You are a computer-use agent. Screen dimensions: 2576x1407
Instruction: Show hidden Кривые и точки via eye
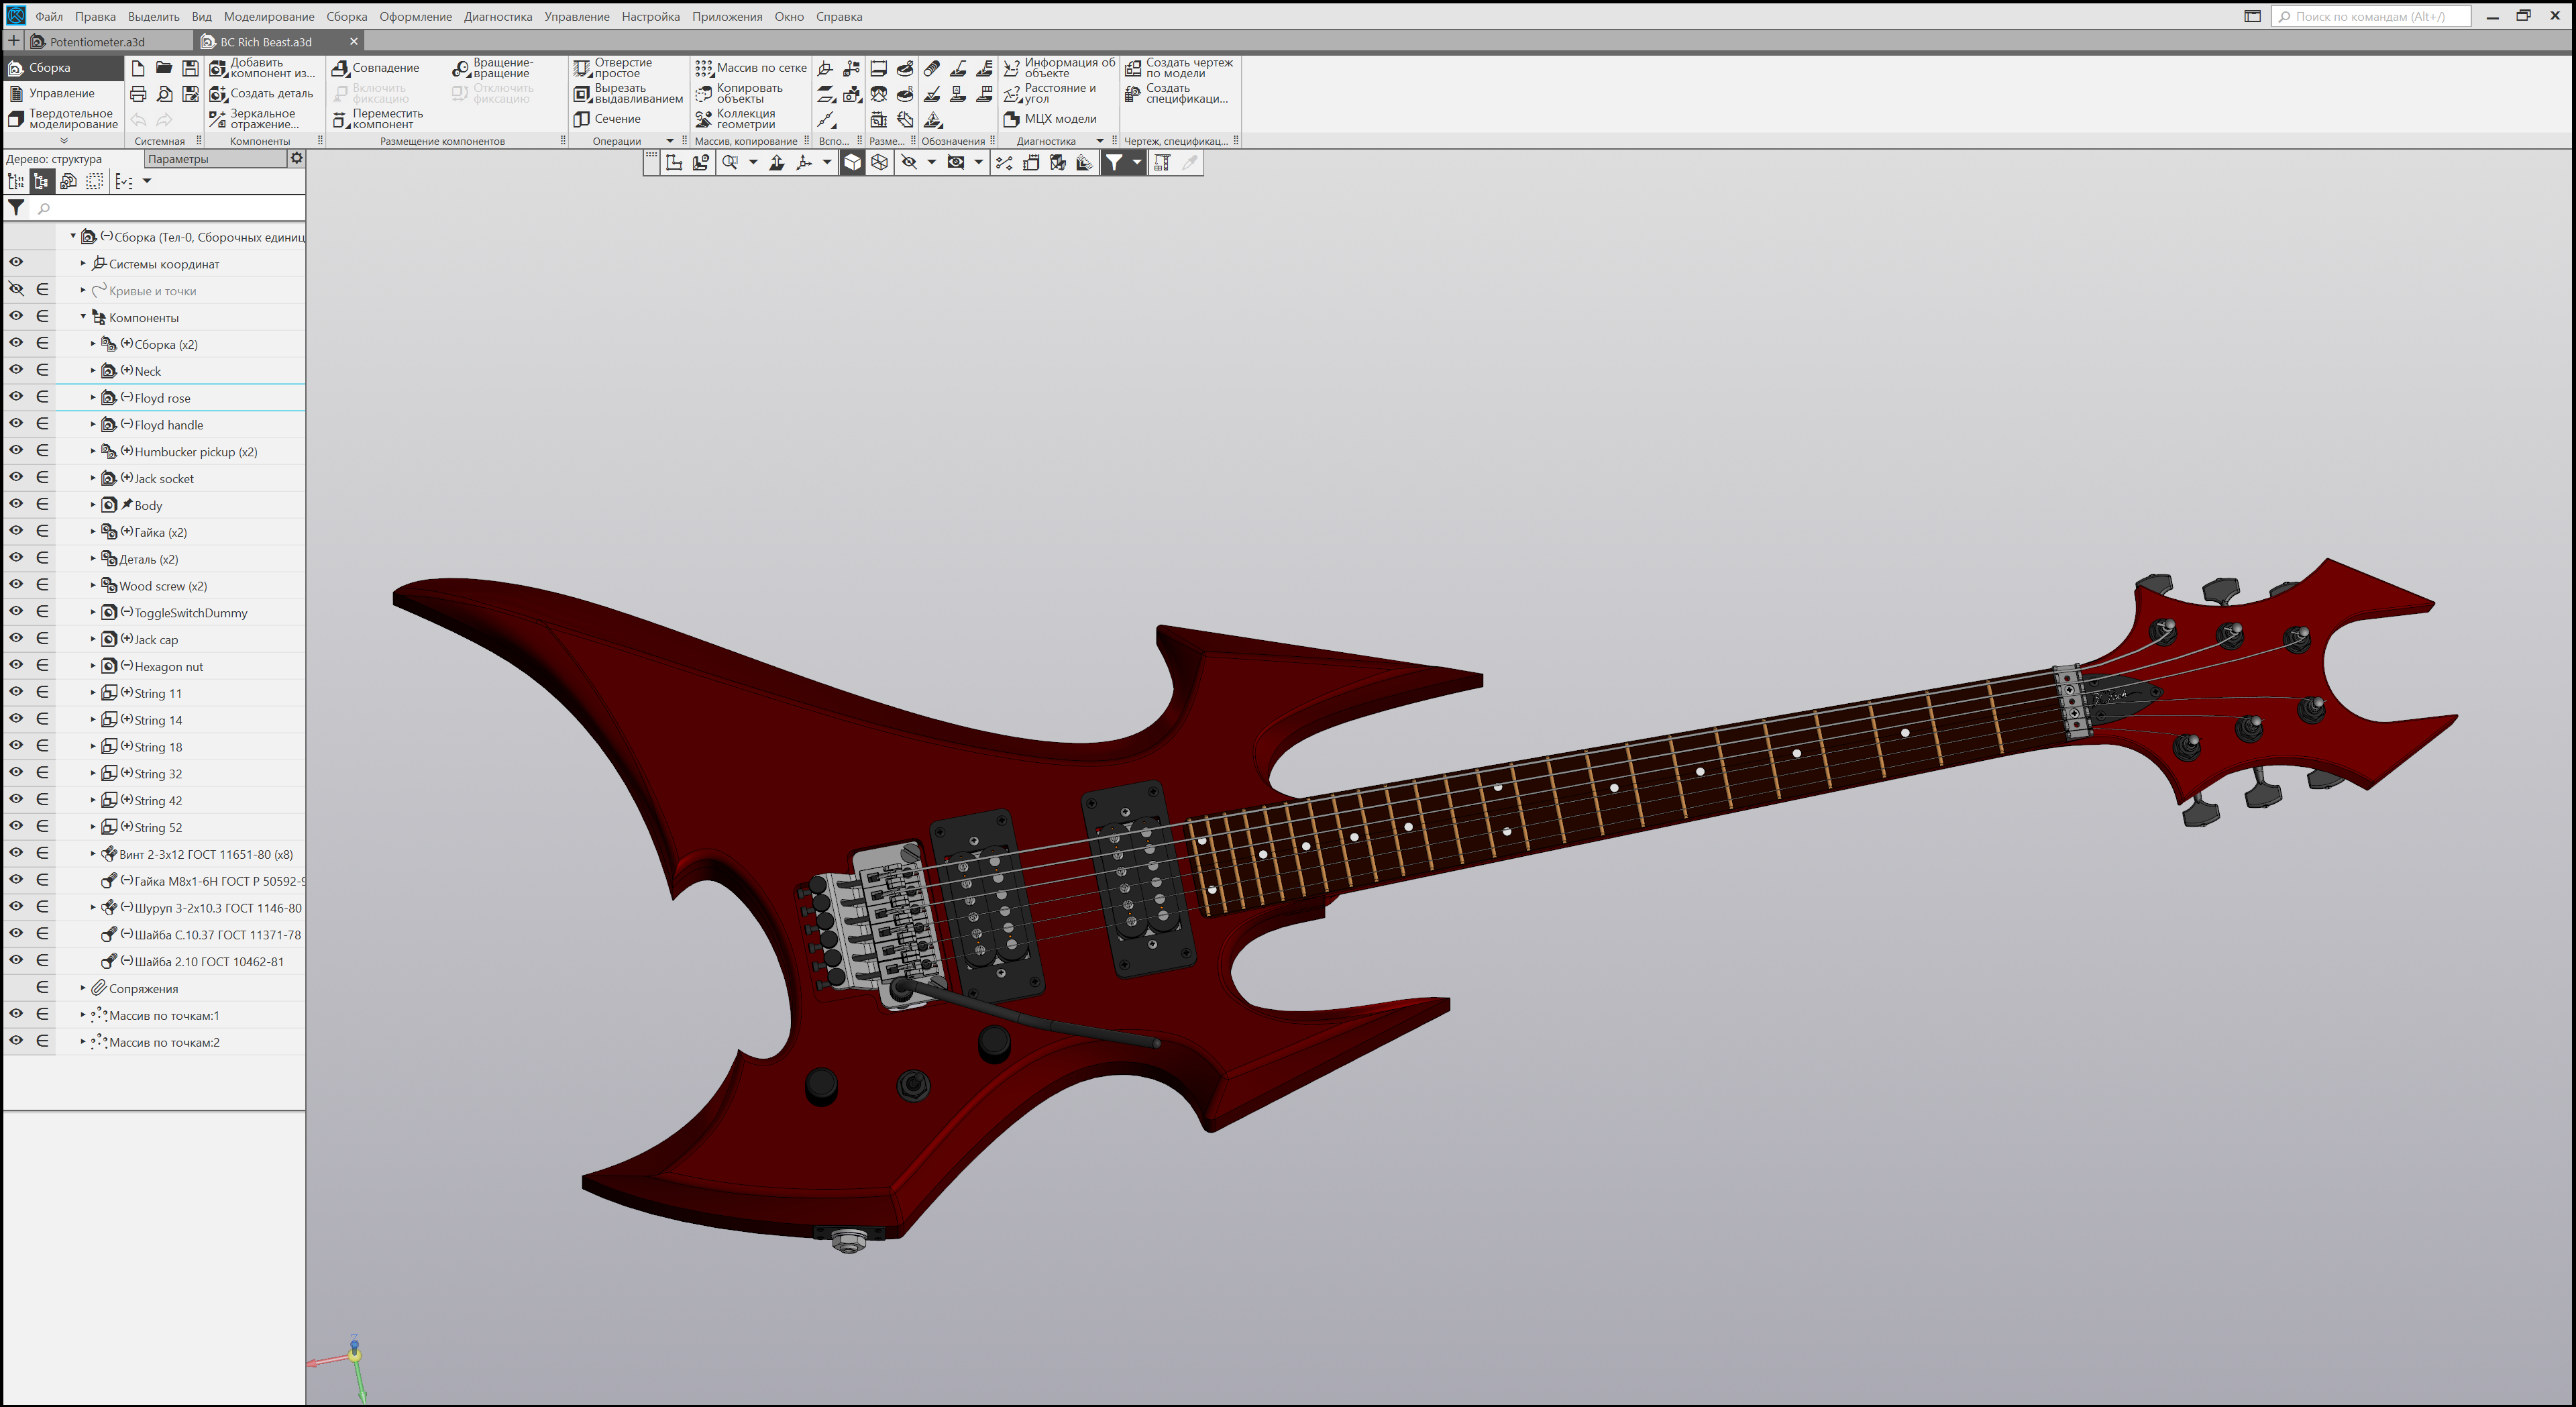(16, 290)
